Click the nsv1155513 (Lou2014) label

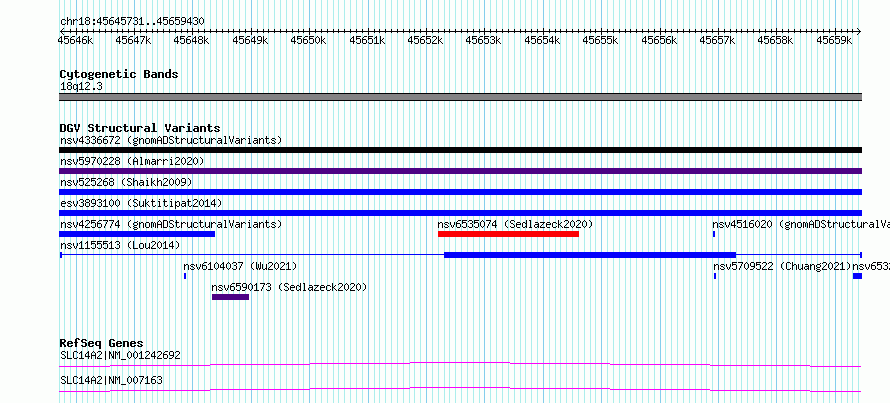pyautogui.click(x=120, y=245)
